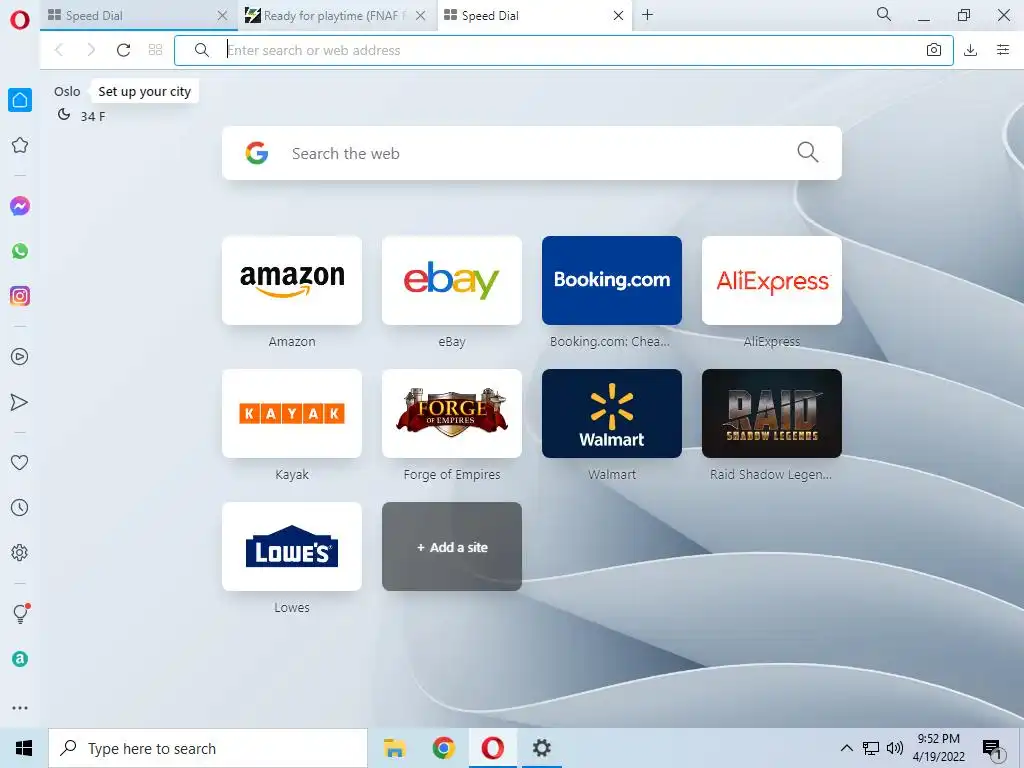Screen dimensions: 1024x768
Task: Open the notification center icon
Action: (x=993, y=750)
